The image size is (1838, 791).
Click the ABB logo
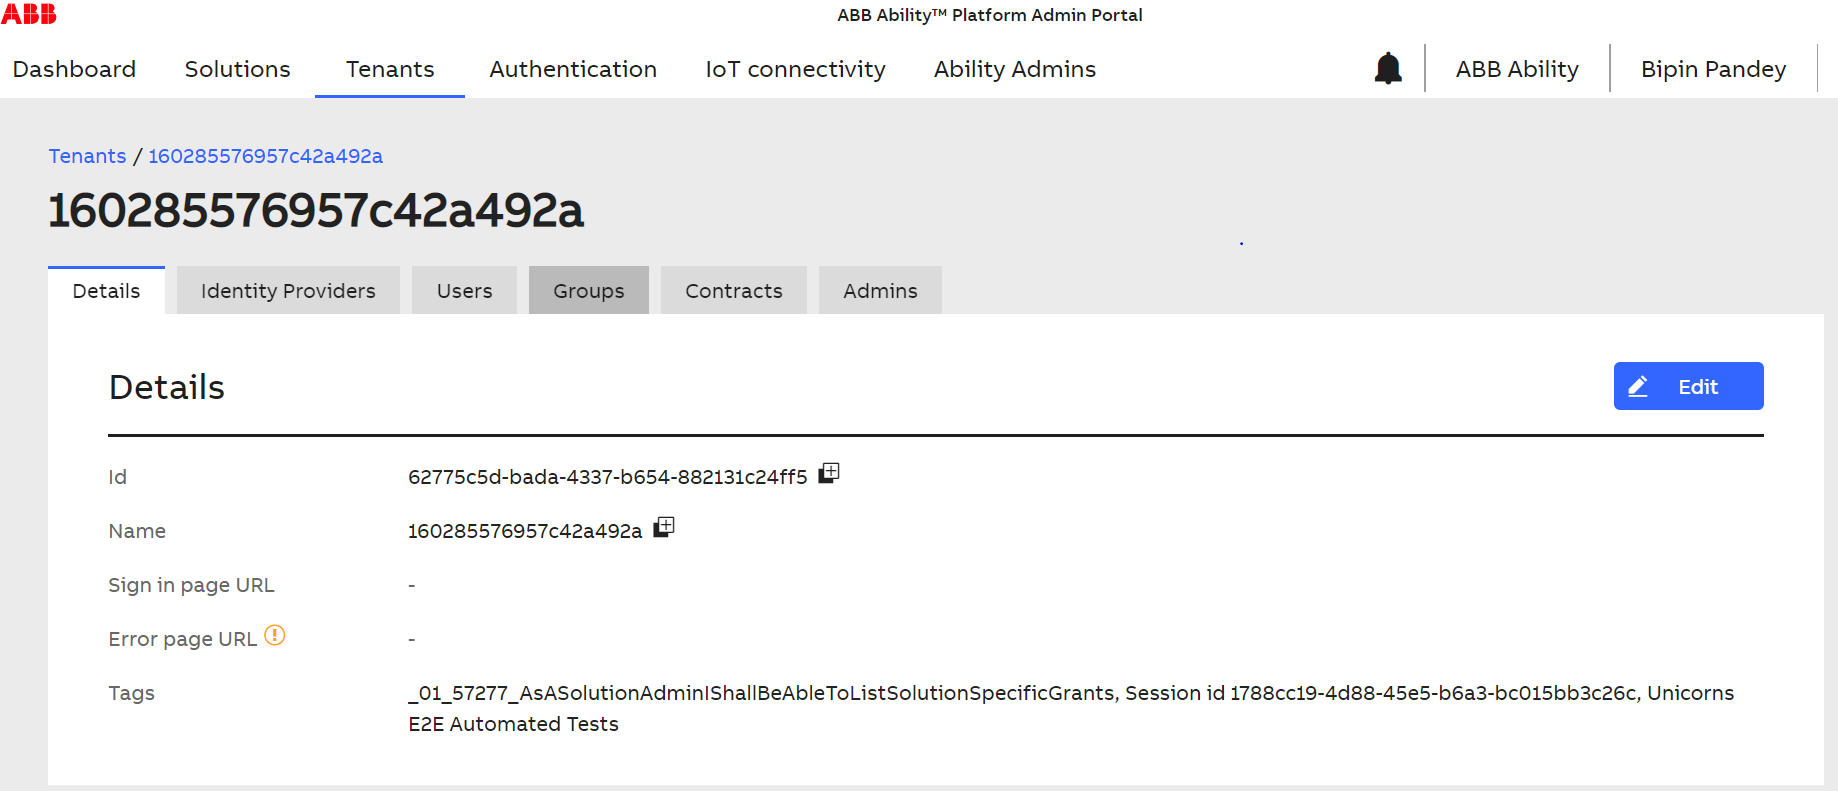click(29, 14)
